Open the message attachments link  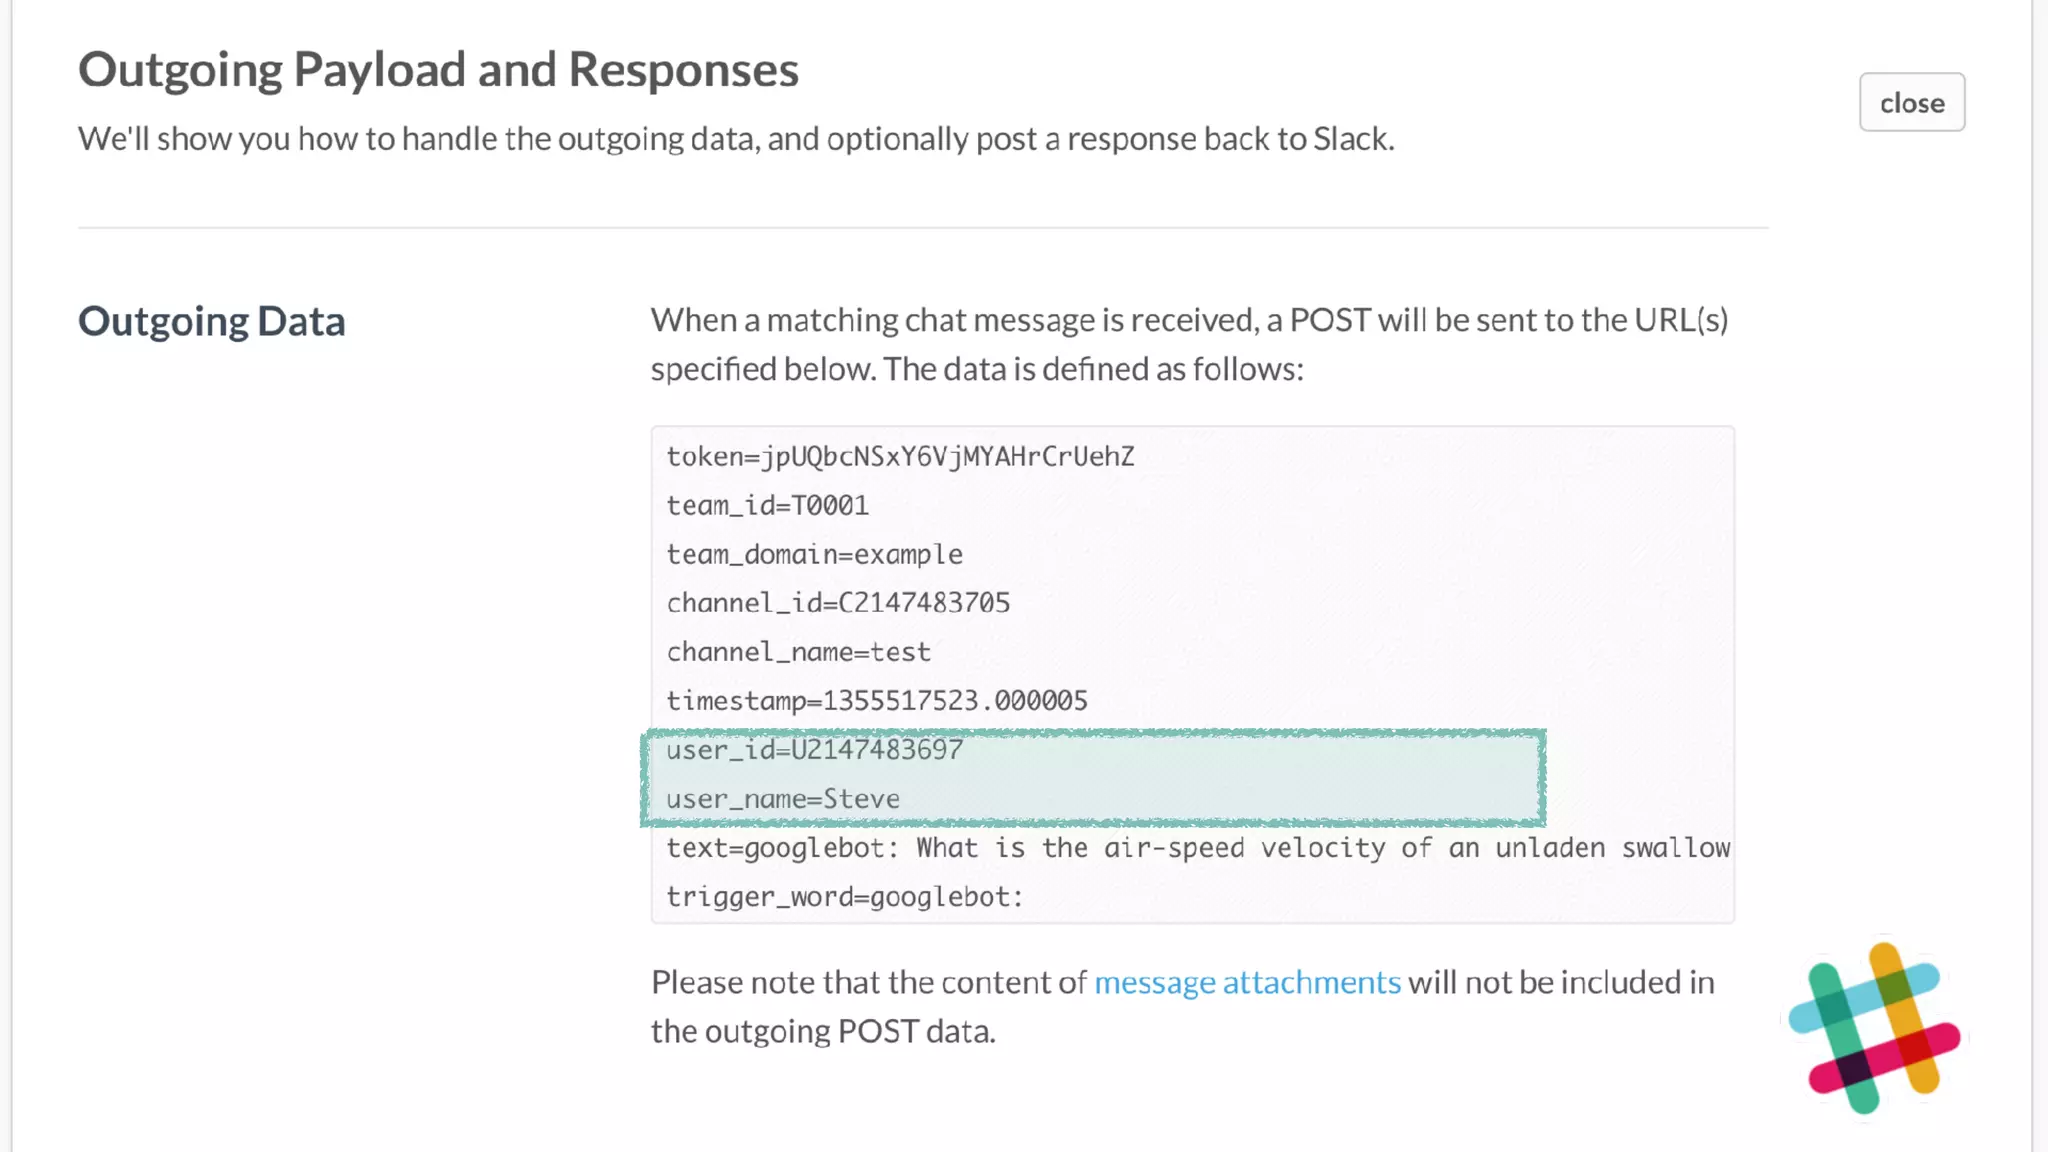[x=1247, y=982]
